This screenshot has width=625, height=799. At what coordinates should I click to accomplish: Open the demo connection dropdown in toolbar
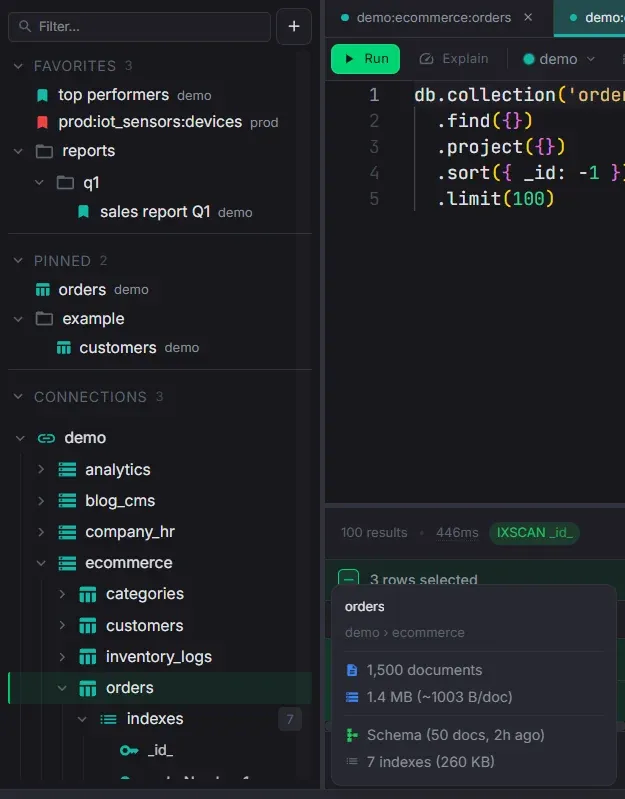pyautogui.click(x=559, y=59)
